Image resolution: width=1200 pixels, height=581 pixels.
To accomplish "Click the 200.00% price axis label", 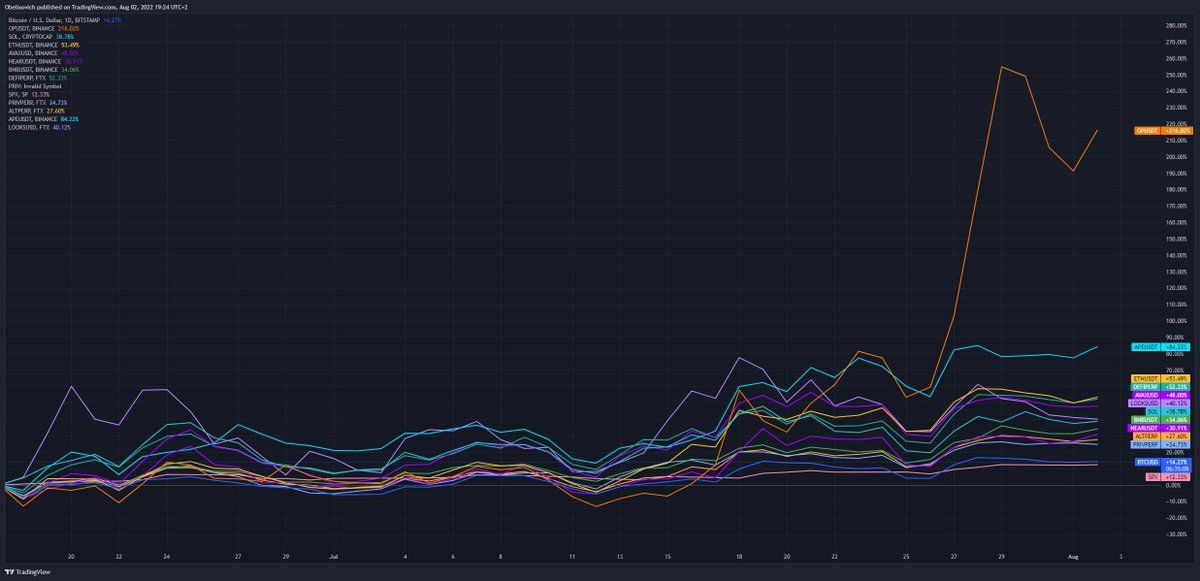I will pyautogui.click(x=1175, y=157).
